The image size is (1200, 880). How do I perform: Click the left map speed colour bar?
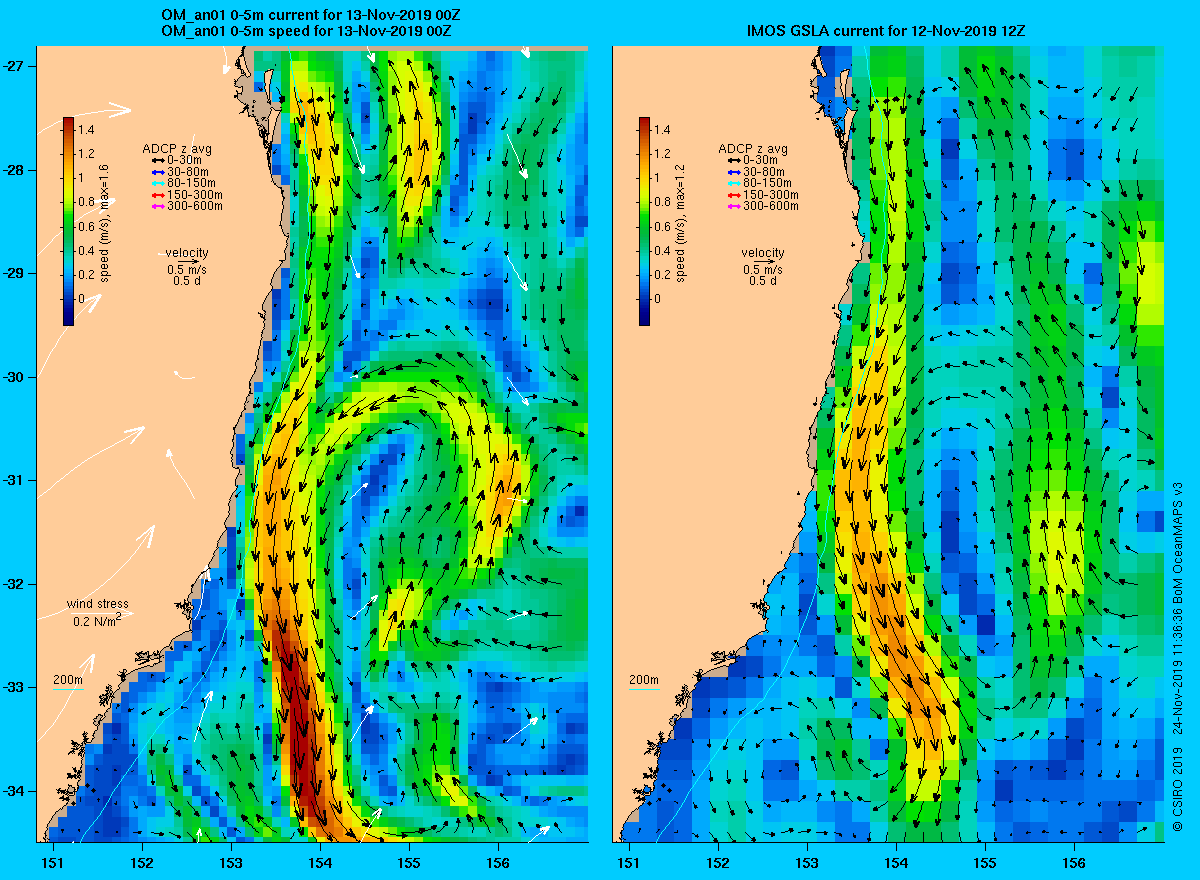coord(68,221)
